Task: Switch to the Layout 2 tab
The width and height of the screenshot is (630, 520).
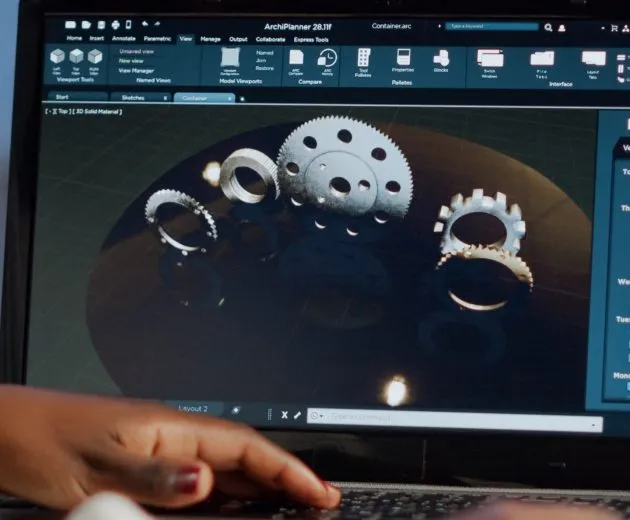Action: tap(193, 409)
